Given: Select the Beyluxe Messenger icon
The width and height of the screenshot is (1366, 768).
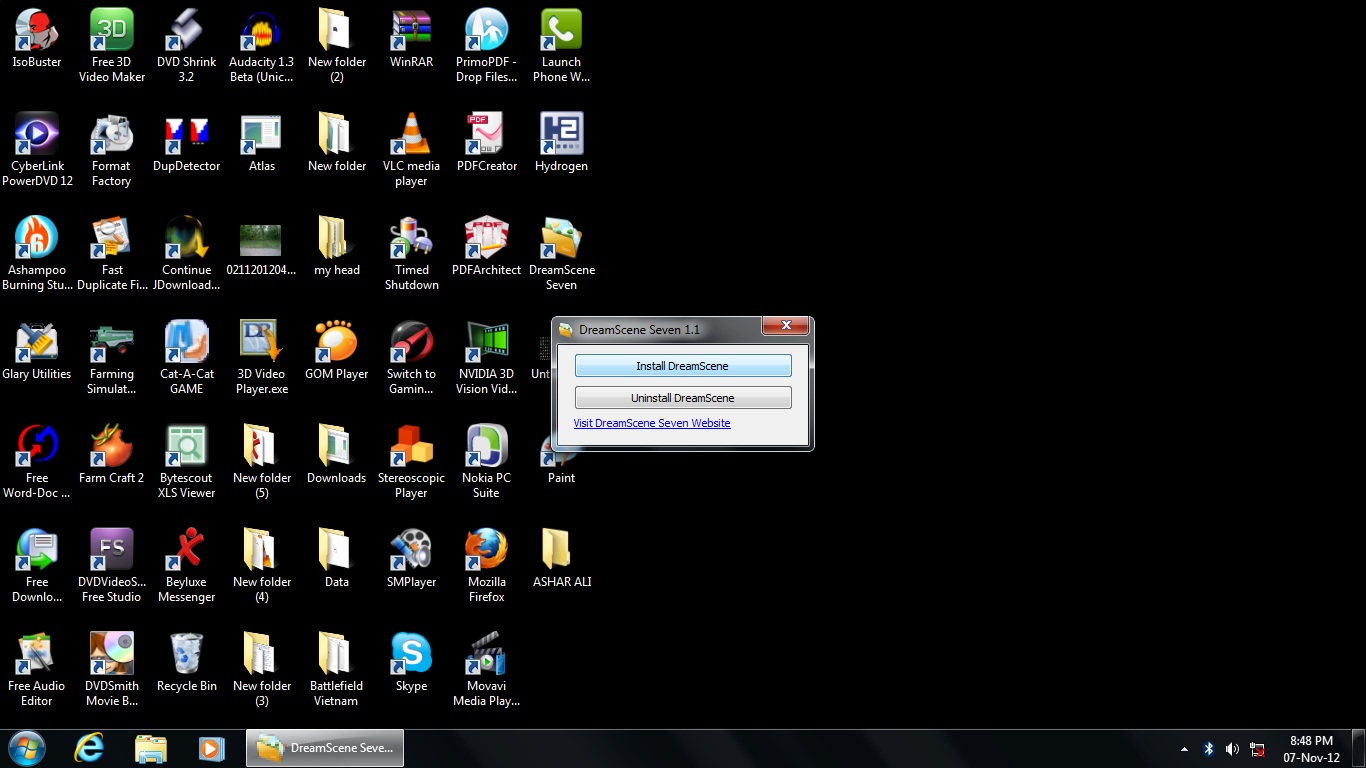Looking at the screenshot, I should [x=187, y=566].
